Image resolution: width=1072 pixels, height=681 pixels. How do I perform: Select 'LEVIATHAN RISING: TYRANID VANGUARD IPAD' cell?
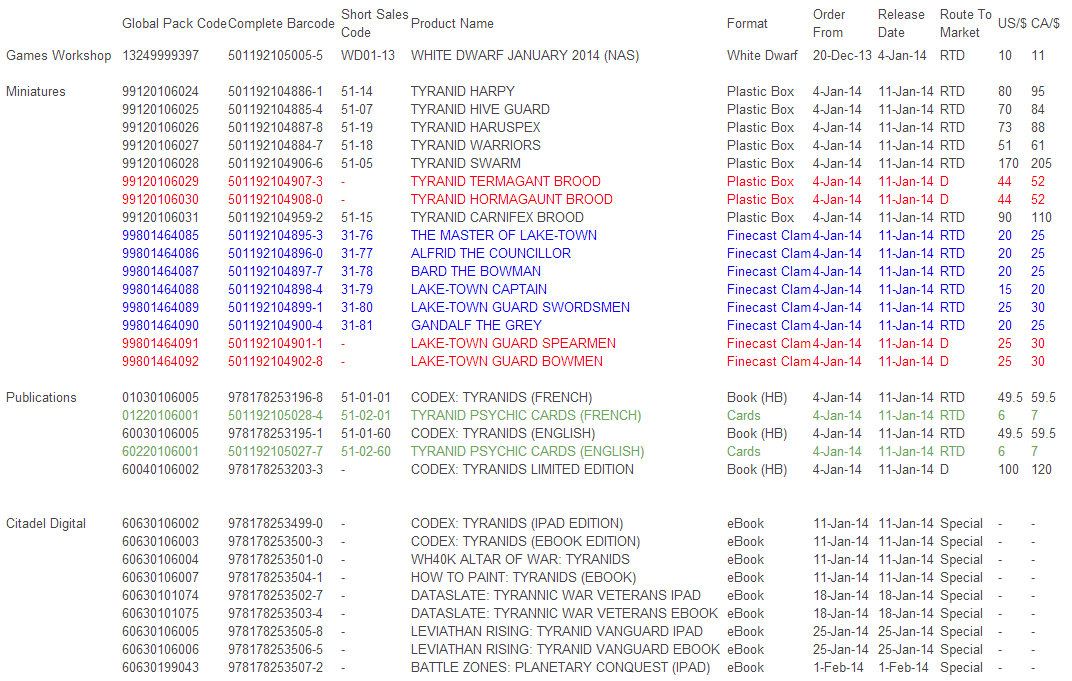(x=557, y=632)
